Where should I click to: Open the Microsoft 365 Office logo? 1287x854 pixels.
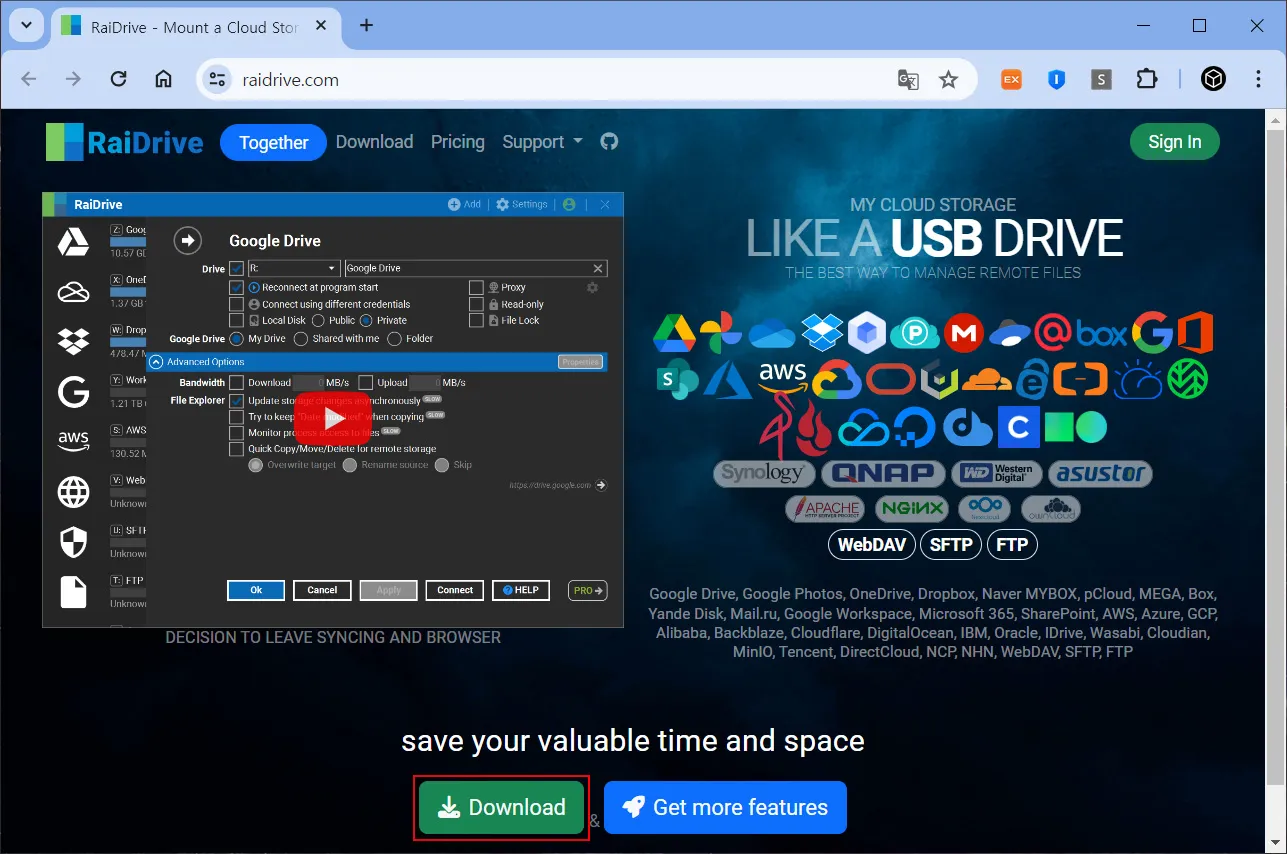point(1194,332)
